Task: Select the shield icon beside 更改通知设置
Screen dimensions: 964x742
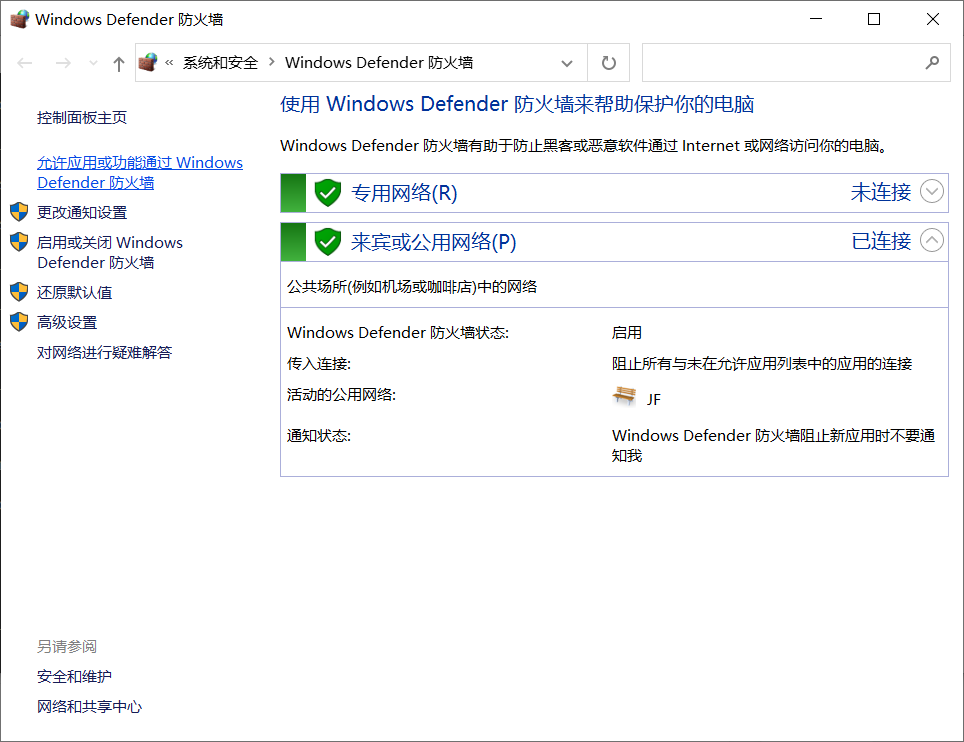Action: 18,210
